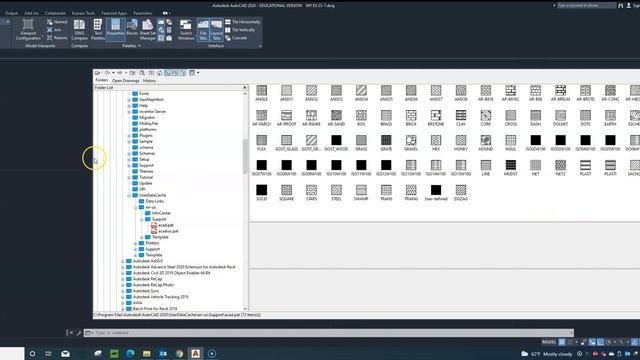Select the HONEY hatch pattern
This screenshot has height=360, width=640.
click(461, 143)
